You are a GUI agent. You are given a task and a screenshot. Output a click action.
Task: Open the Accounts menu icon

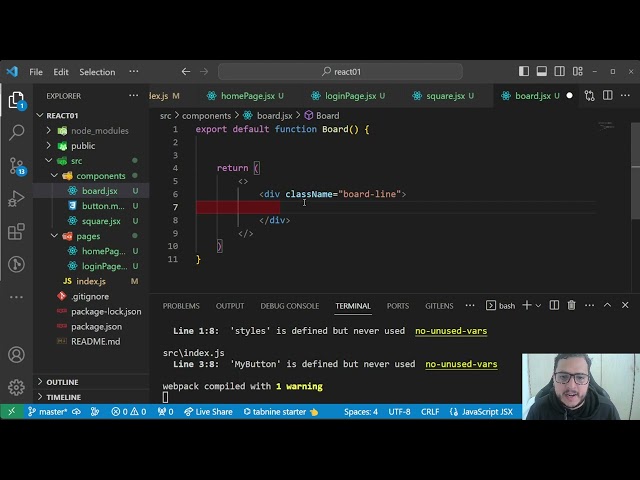click(x=16, y=355)
